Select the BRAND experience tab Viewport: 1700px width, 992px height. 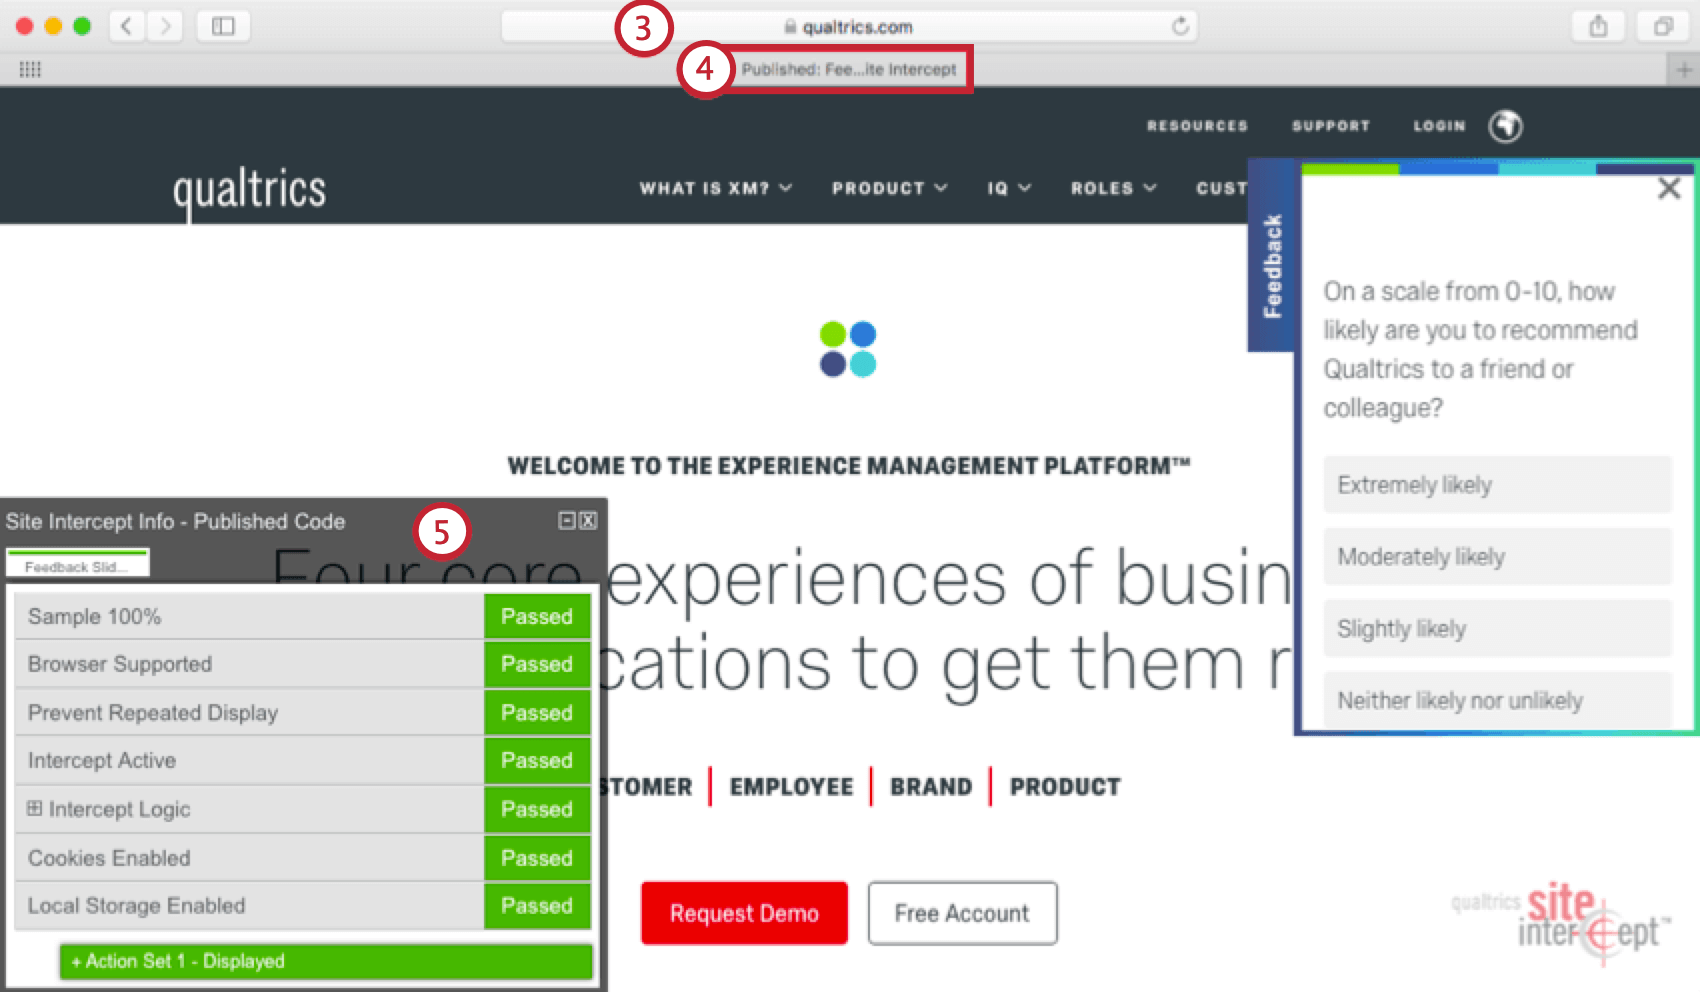coord(931,787)
